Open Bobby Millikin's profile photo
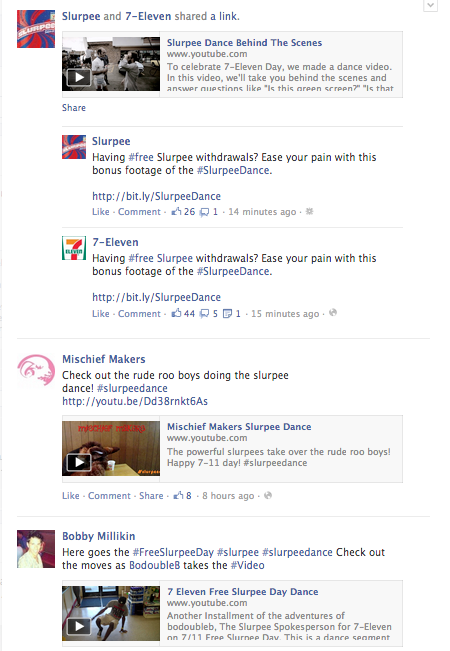This screenshot has height=651, width=450. coord(36,549)
